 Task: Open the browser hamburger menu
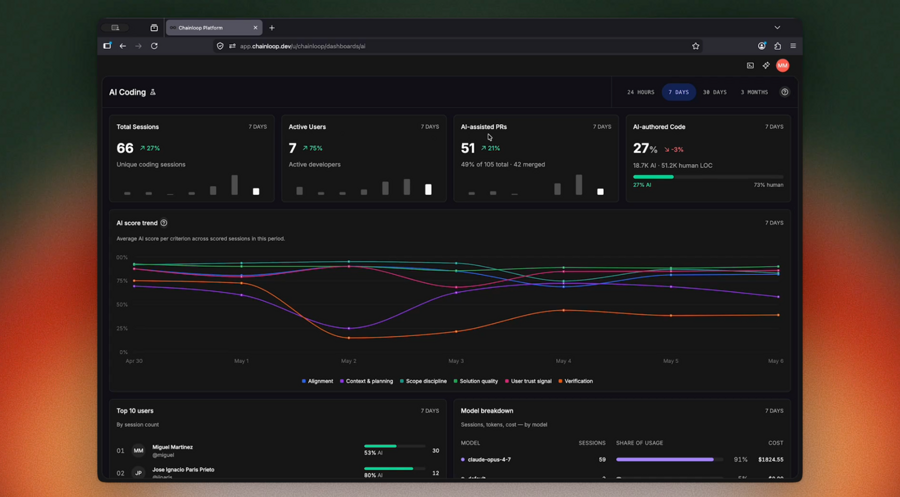pyautogui.click(x=793, y=46)
